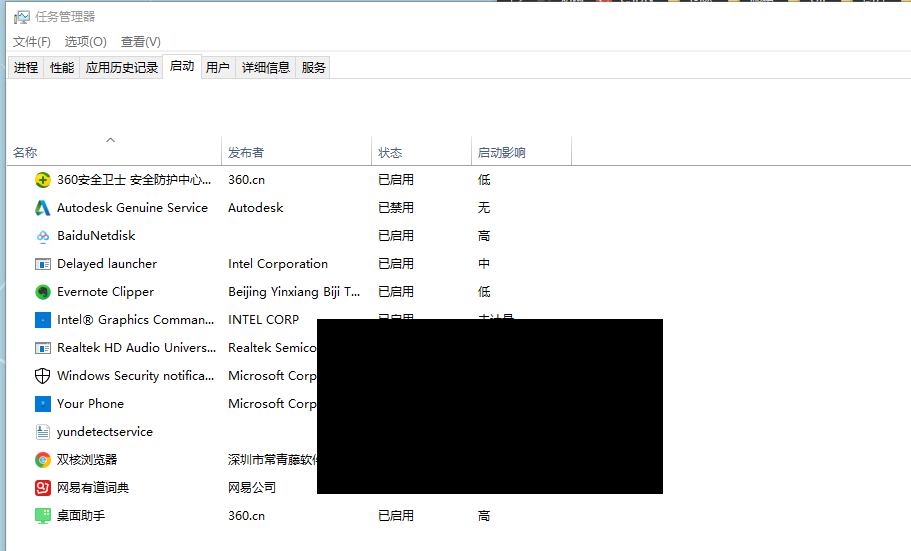Click 已启用 status of Evernote Clipper
The height and width of the screenshot is (551, 911).
(x=396, y=292)
